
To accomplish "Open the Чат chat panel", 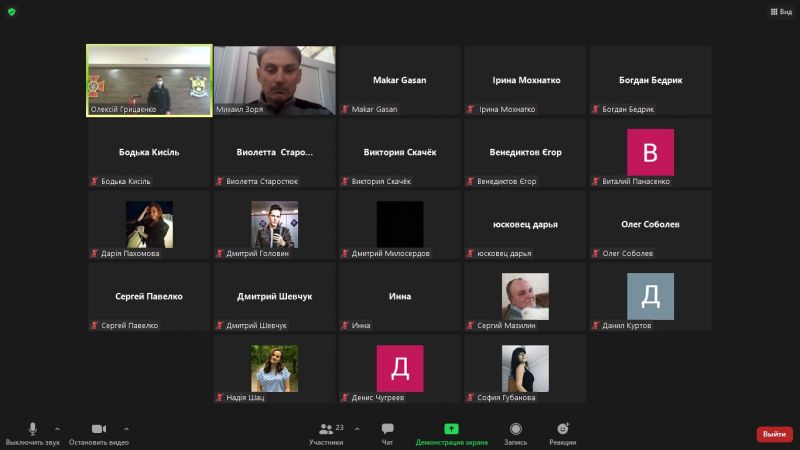I will (387, 434).
